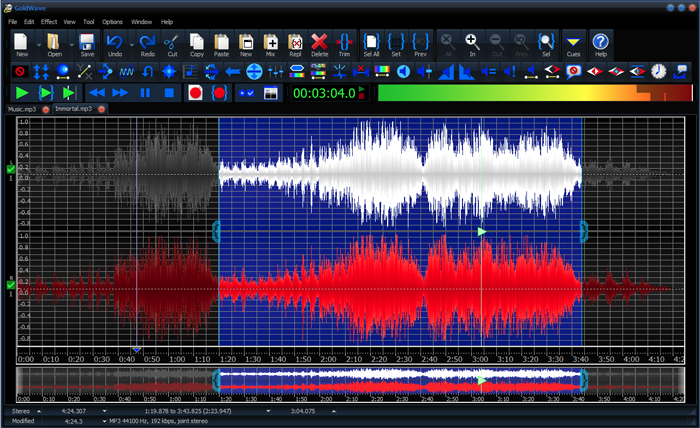This screenshot has width=700, height=428.
Task: Save the current audio file
Action: click(87, 45)
